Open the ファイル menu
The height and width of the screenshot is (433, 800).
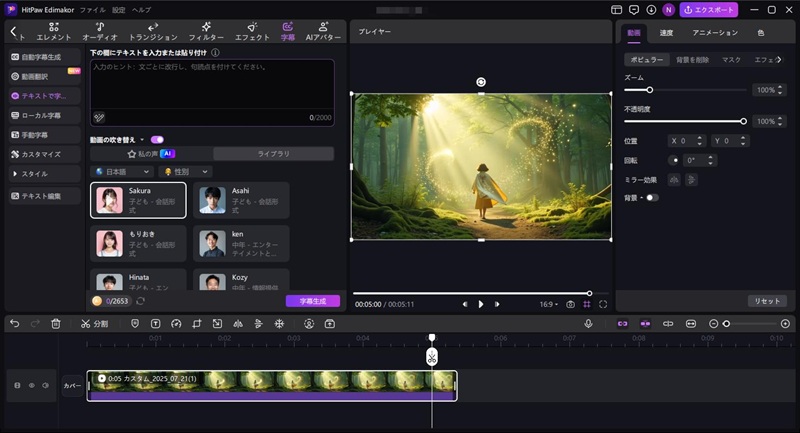pyautogui.click(x=92, y=10)
